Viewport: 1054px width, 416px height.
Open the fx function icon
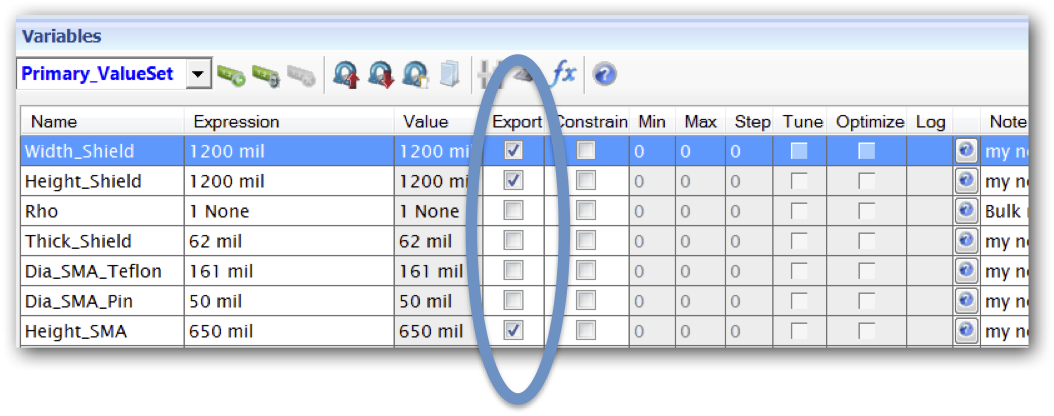pyautogui.click(x=565, y=73)
